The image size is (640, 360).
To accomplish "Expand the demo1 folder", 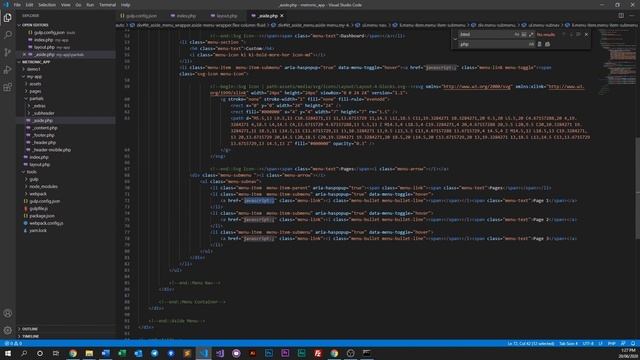I will (x=66, y=69).
